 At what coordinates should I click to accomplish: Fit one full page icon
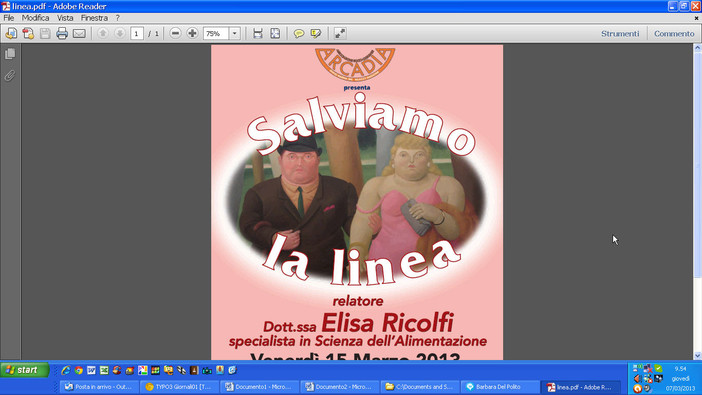point(275,34)
